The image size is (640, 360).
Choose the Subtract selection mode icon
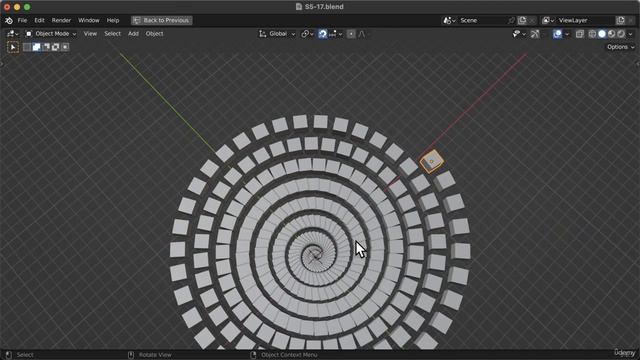pos(46,47)
